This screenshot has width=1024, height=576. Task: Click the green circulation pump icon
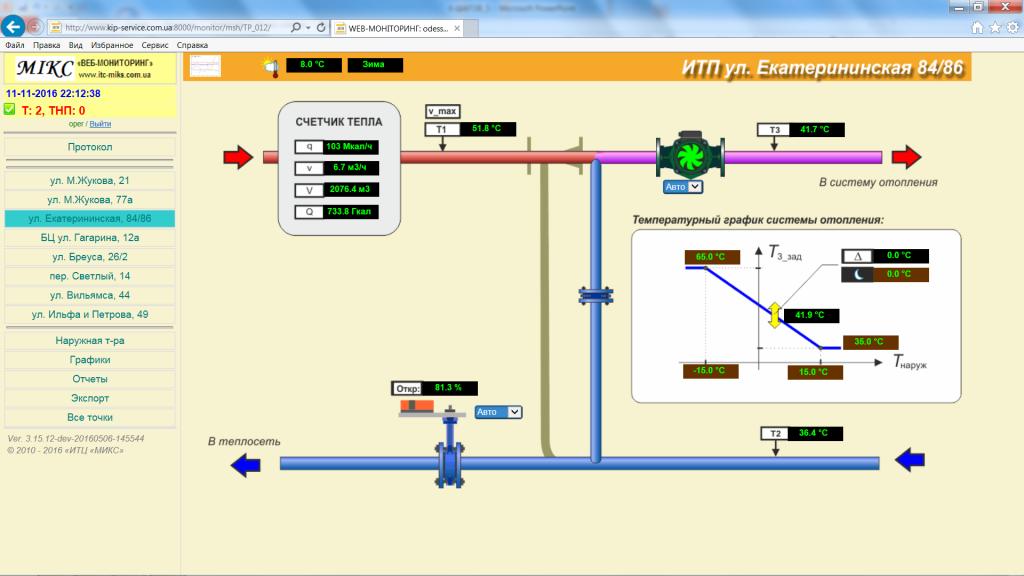coord(684,157)
